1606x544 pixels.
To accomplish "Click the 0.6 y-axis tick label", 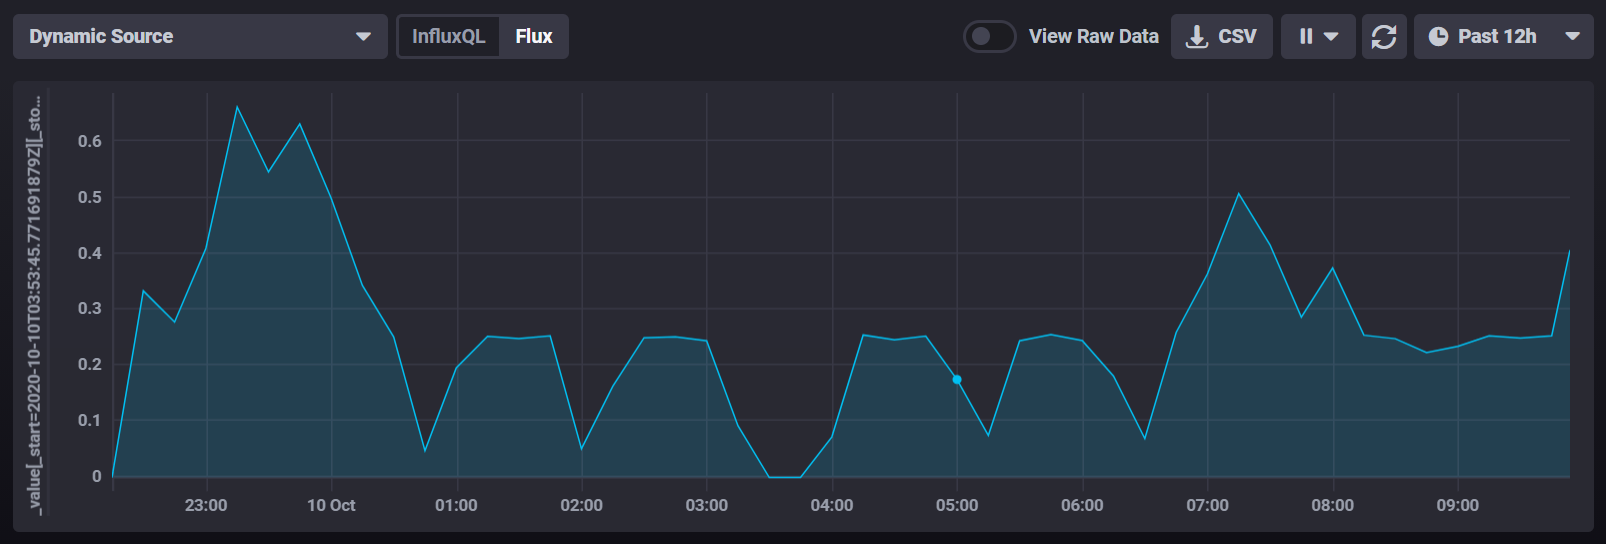I will point(90,141).
